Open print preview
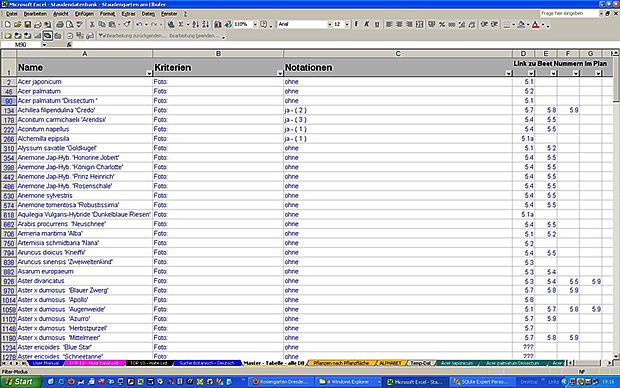The image size is (620, 388). (x=70, y=25)
